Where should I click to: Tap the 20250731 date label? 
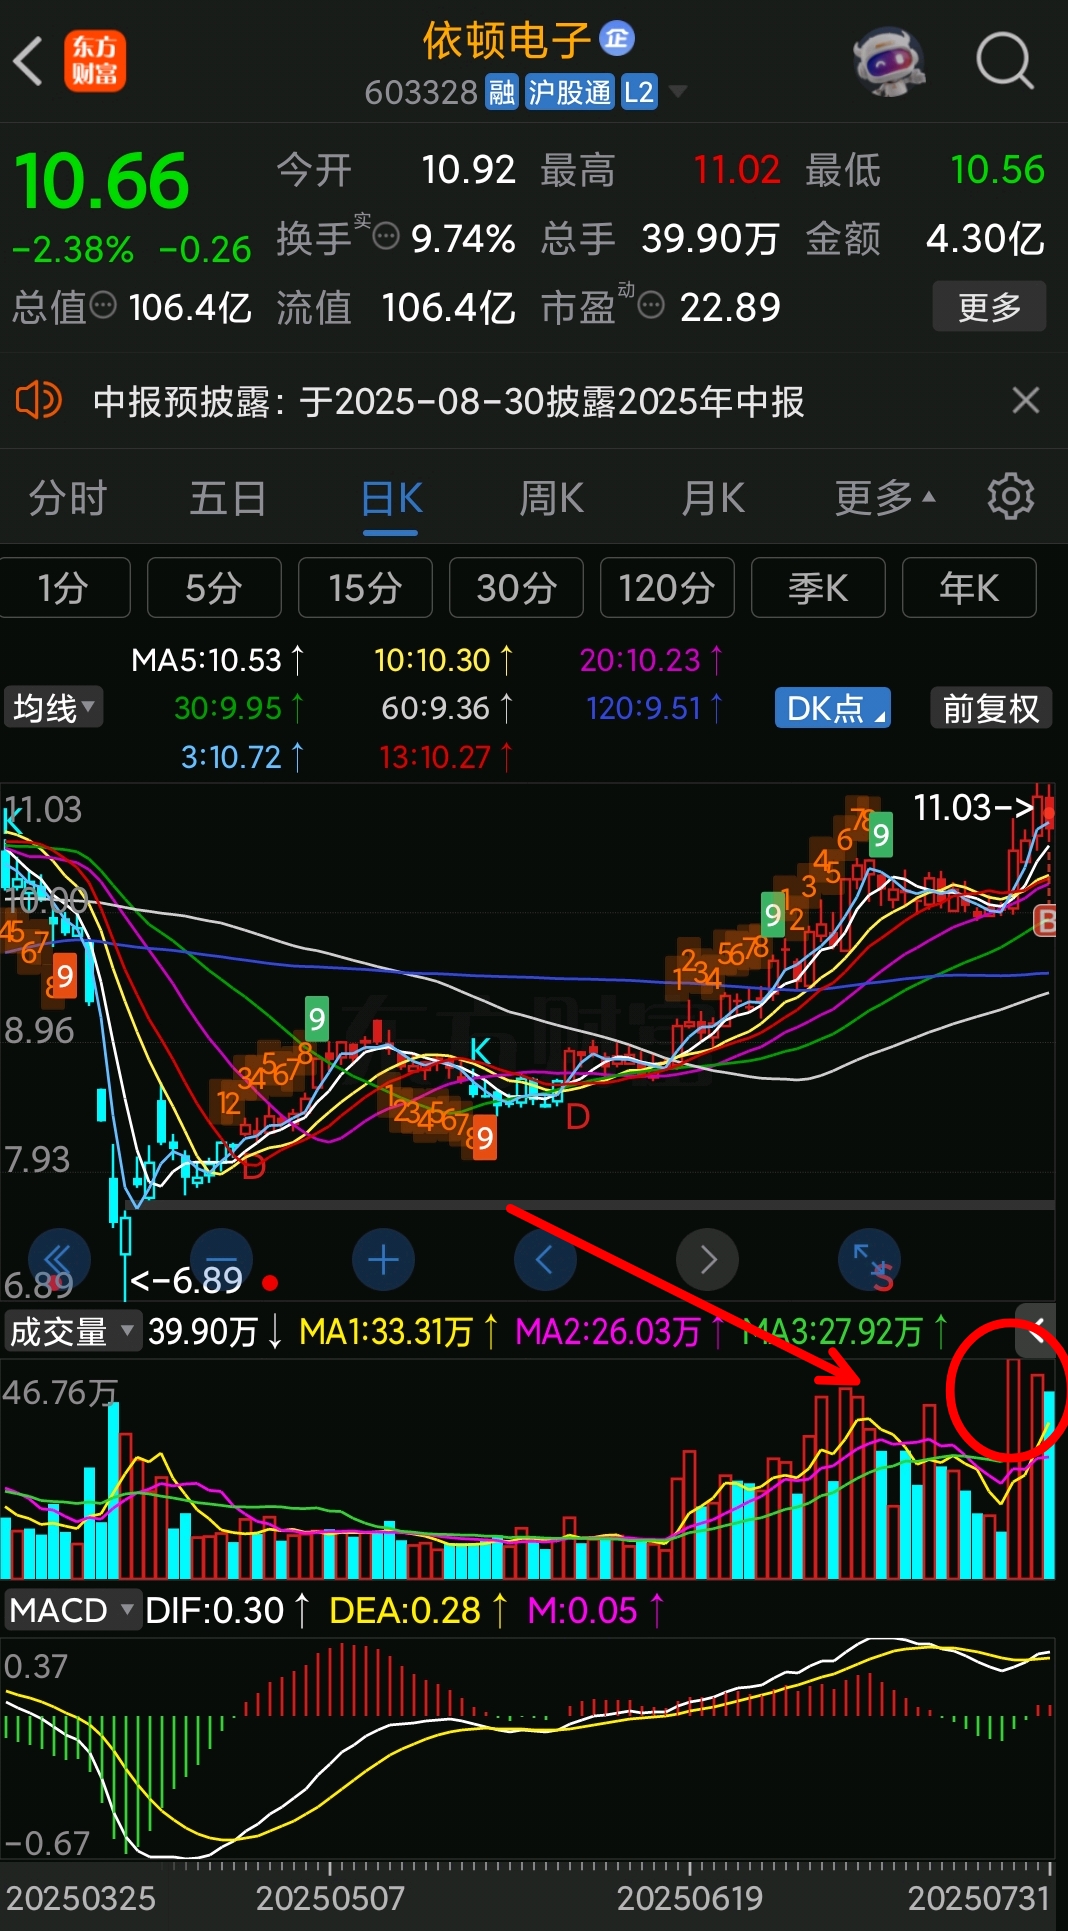click(979, 1897)
